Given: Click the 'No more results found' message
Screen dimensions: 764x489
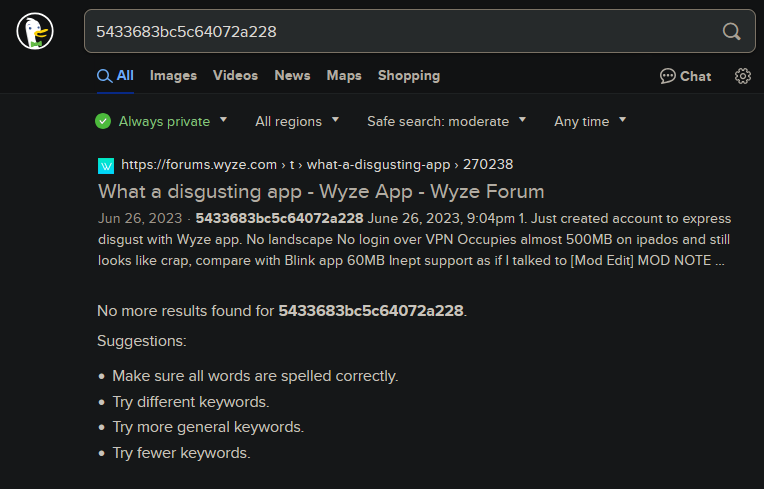Looking at the screenshot, I should click(x=282, y=311).
